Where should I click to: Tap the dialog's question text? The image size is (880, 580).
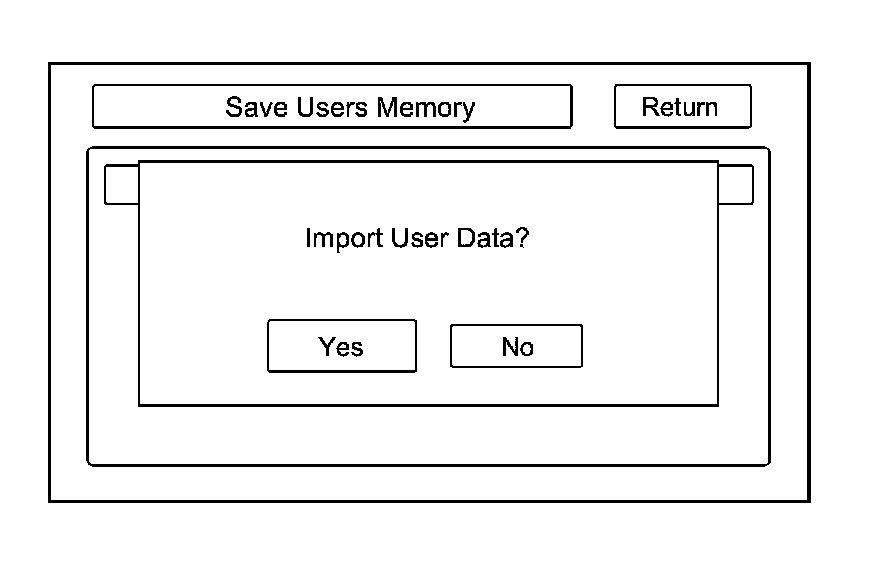(x=416, y=239)
